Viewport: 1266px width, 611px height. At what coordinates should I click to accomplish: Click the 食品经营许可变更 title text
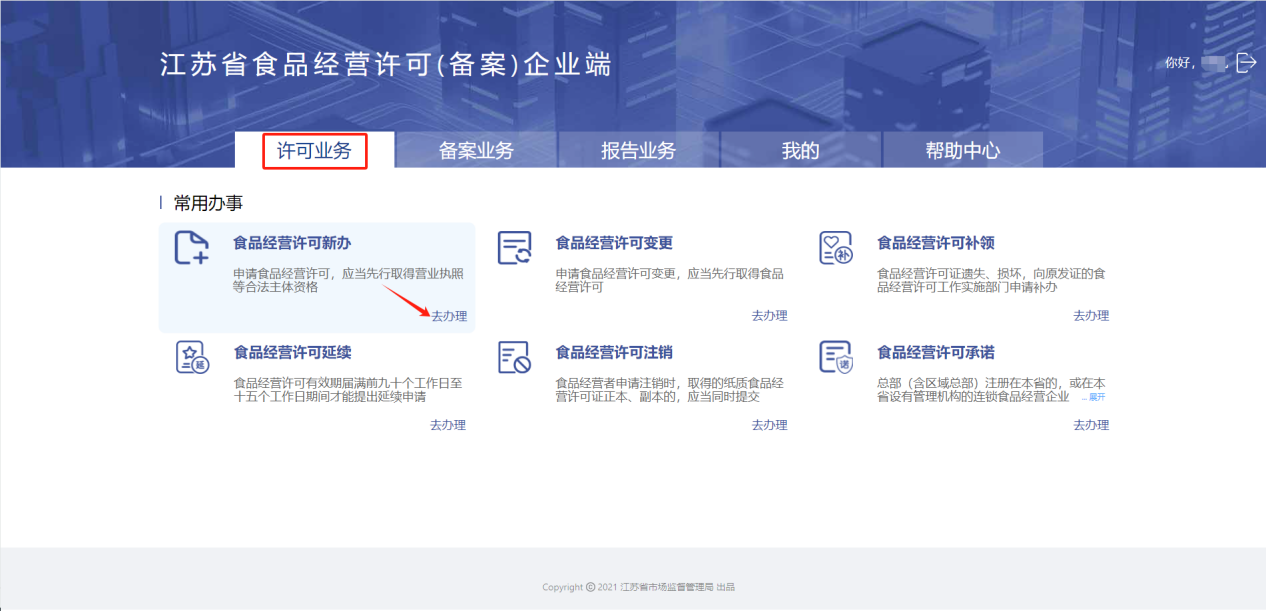(614, 243)
